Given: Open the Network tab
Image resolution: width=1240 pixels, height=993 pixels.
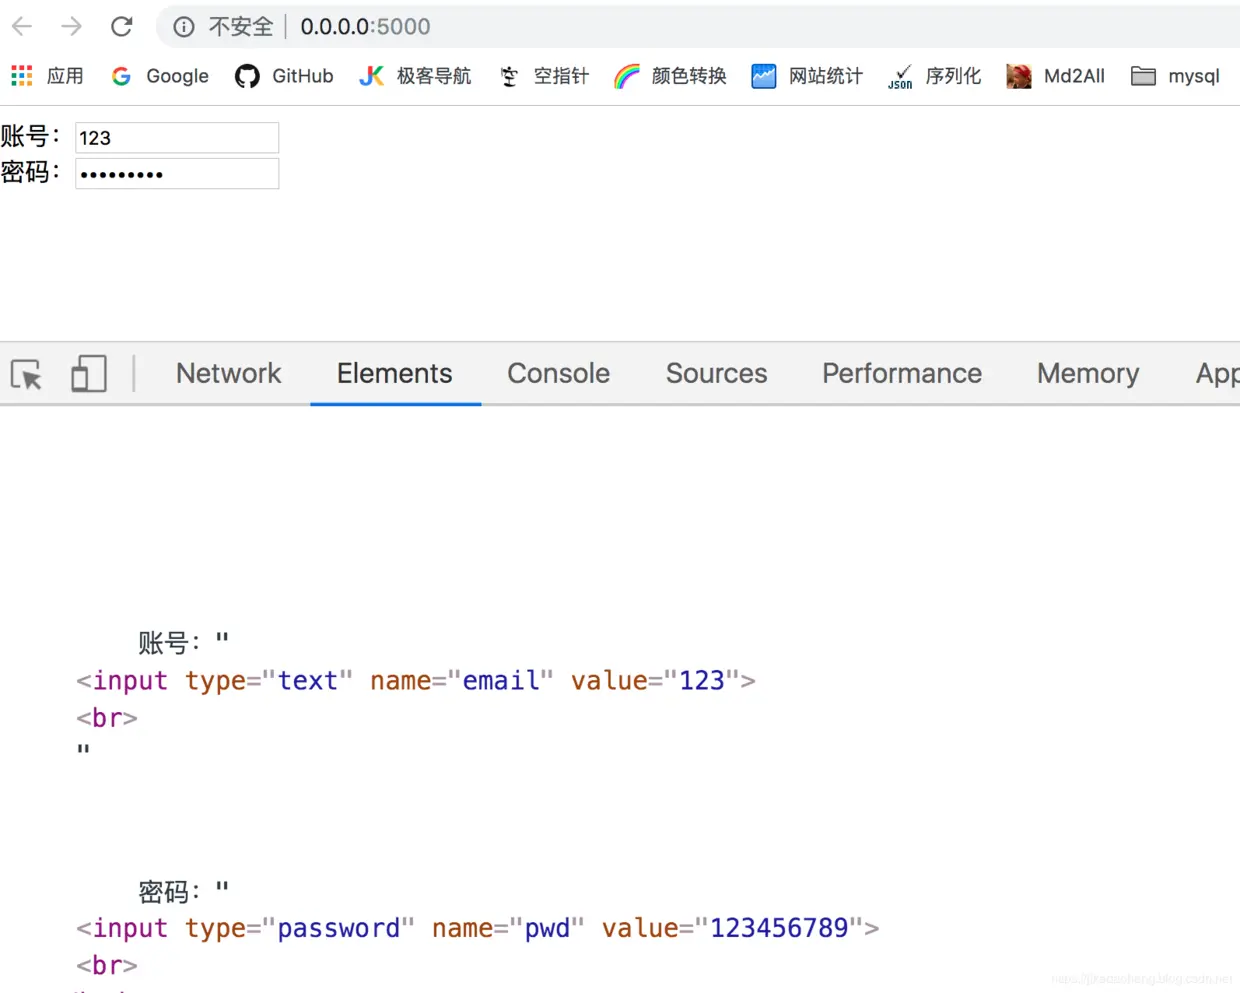Looking at the screenshot, I should tap(228, 373).
